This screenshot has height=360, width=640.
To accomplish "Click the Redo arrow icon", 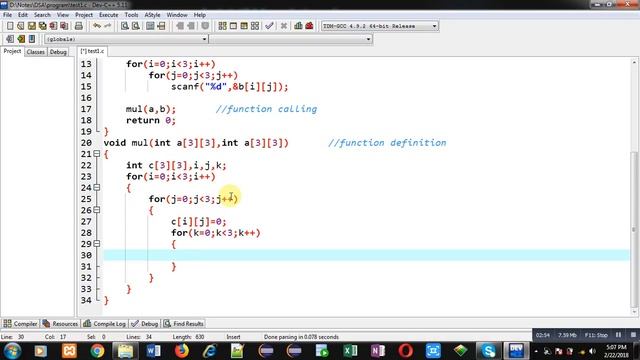I will coord(108,26).
